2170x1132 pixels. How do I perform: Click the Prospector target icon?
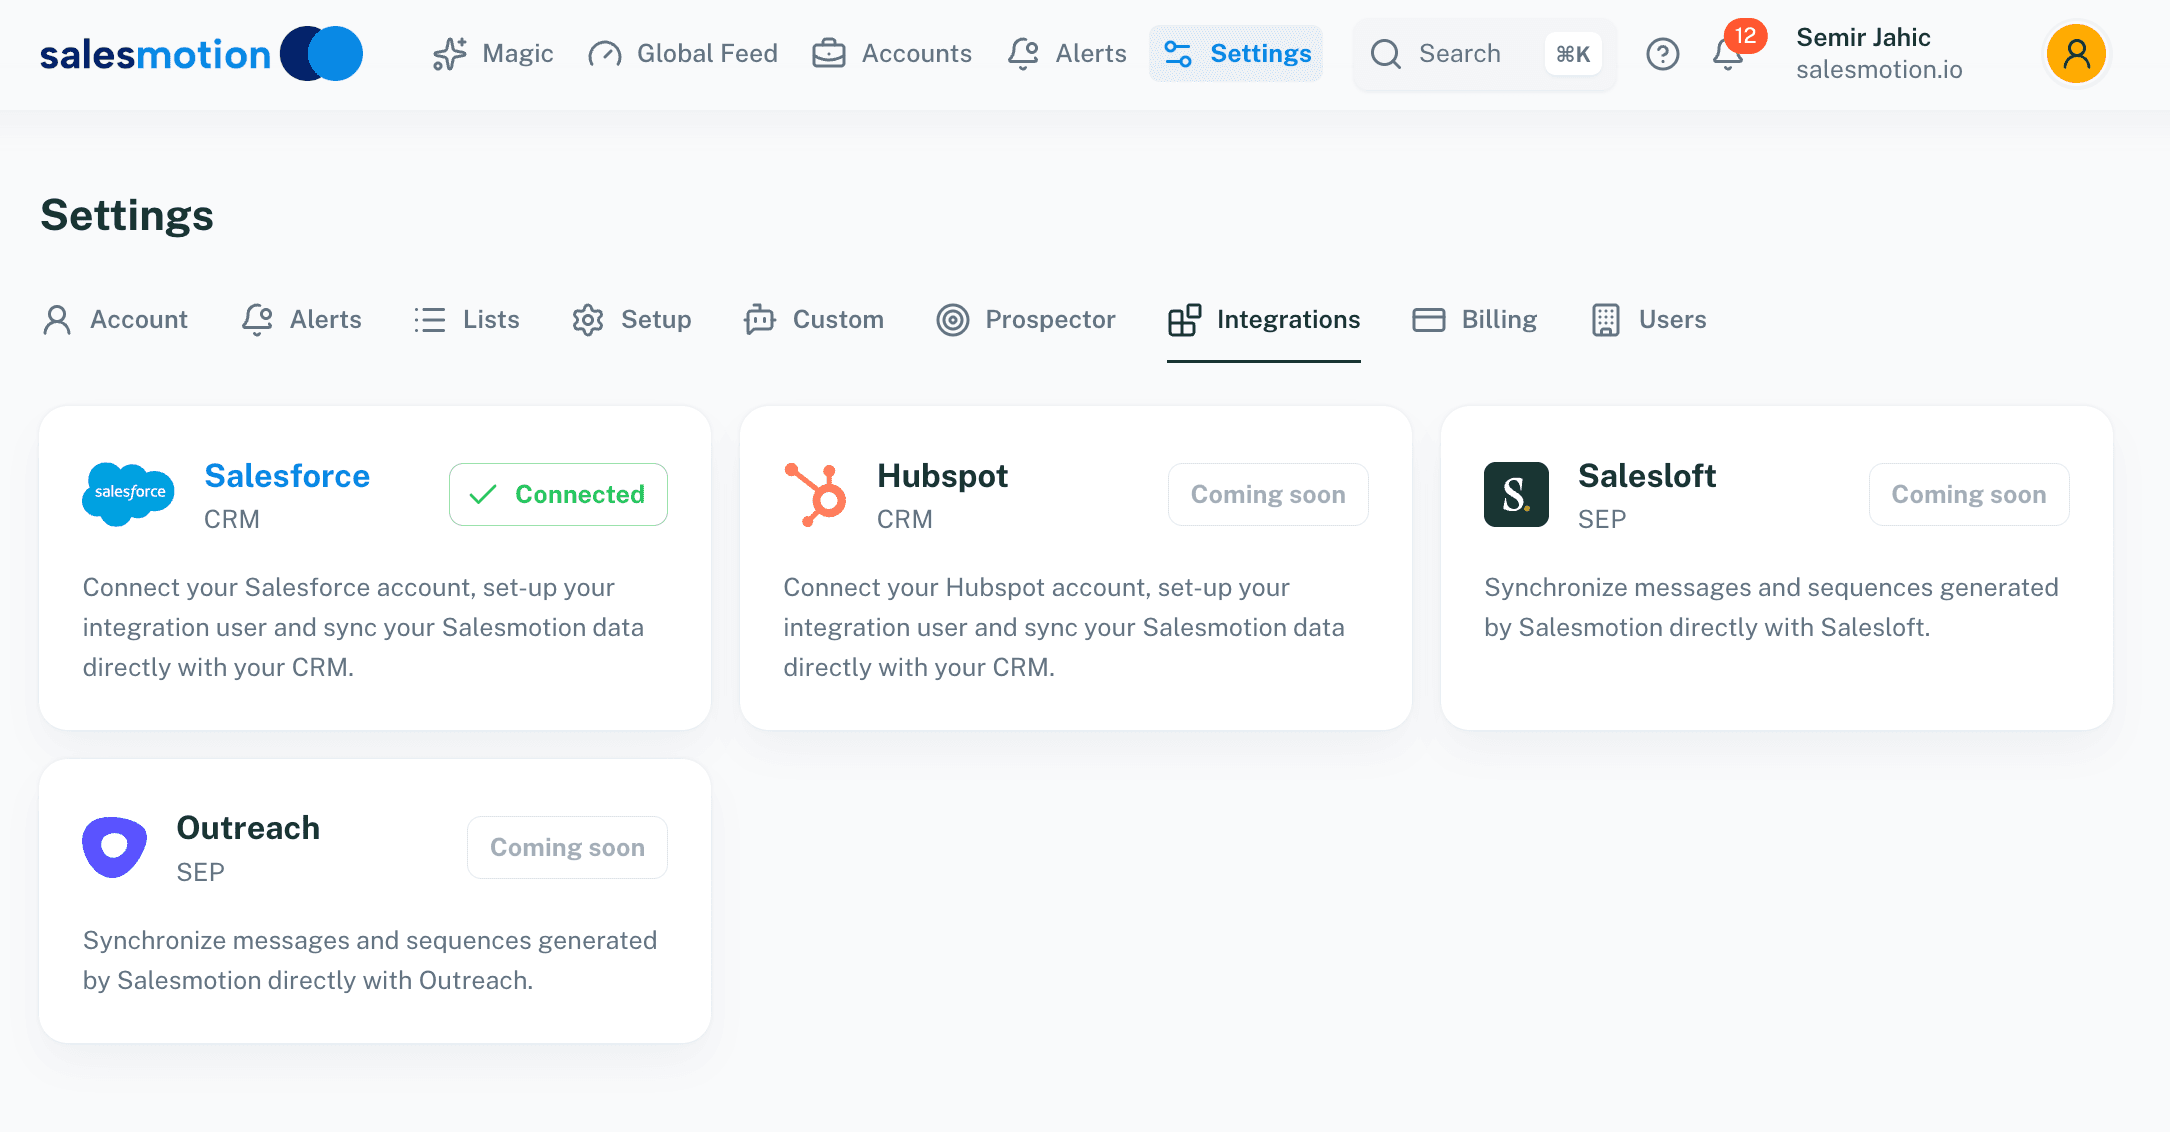tap(953, 320)
